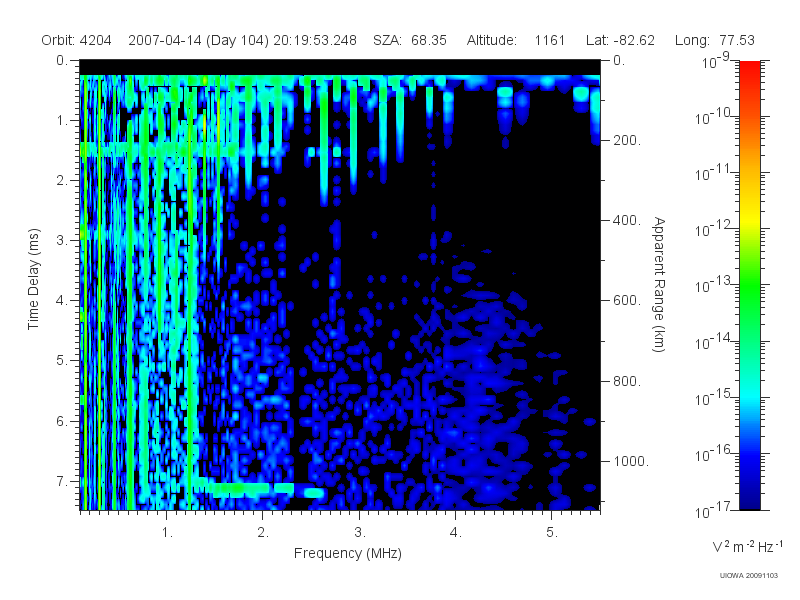800x600 pixels.
Task: Click the 10^-16 colorbar label
Action: pyautogui.click(x=714, y=454)
